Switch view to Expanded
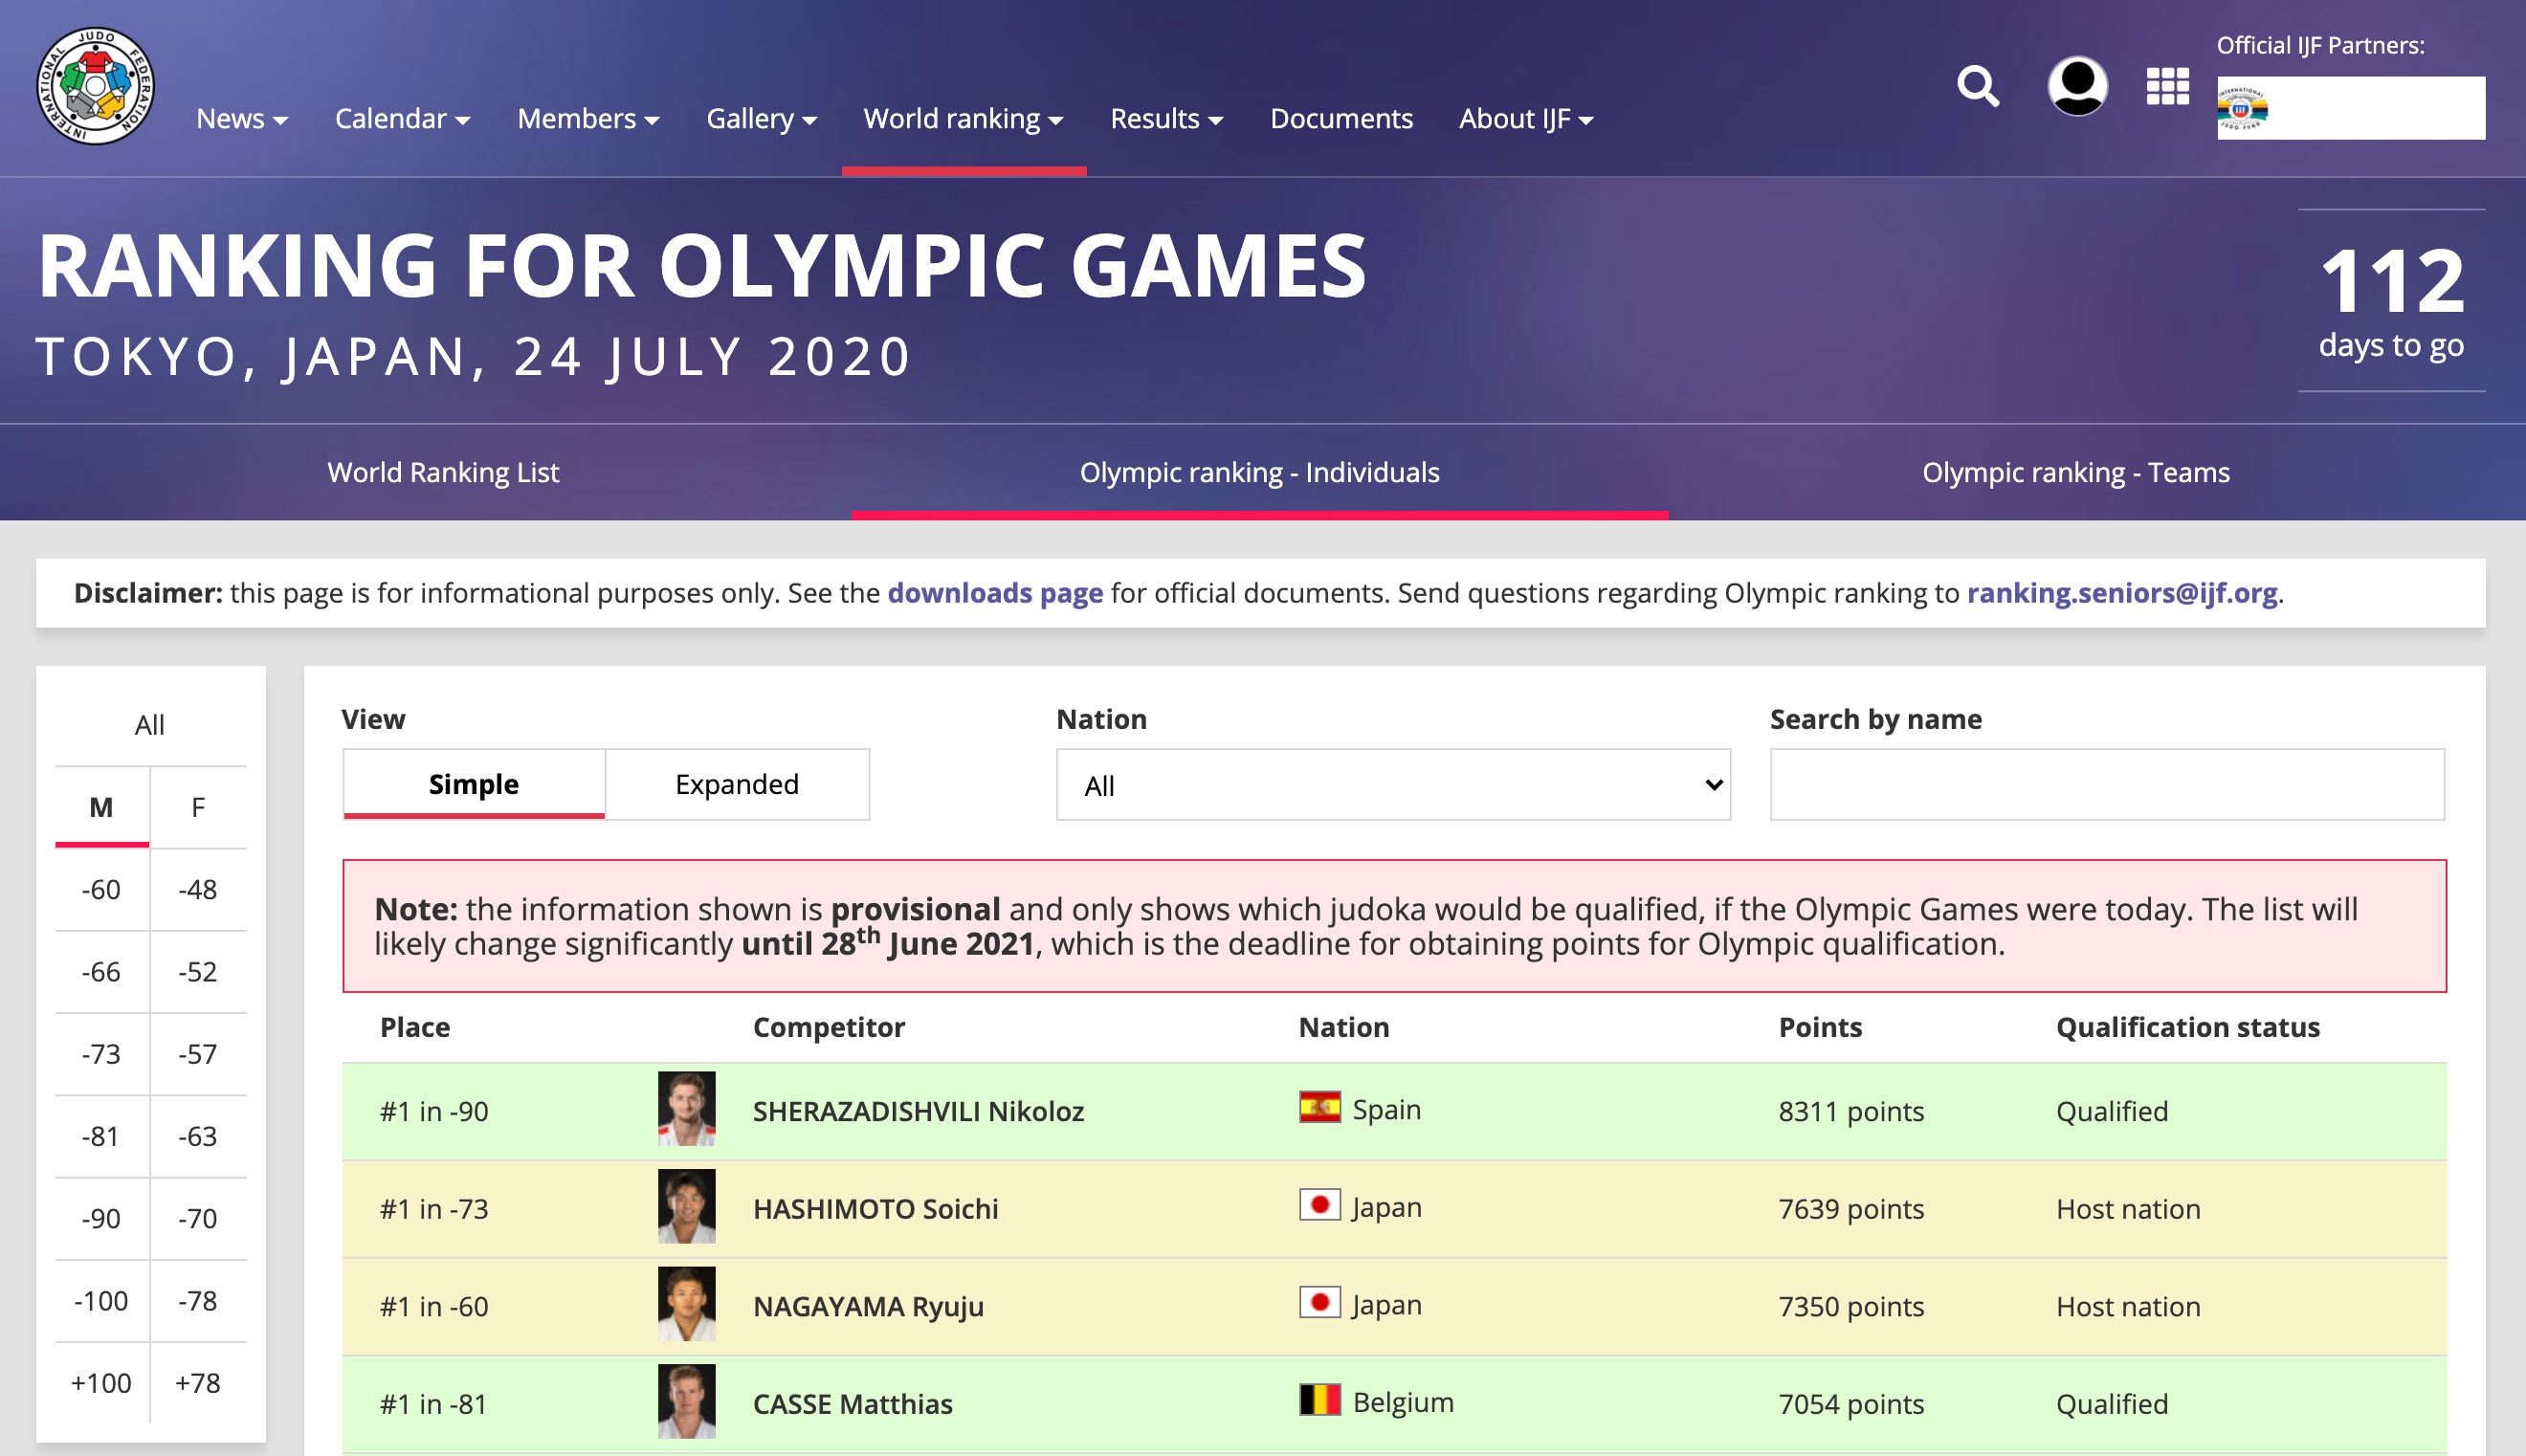Viewport: 2526px width, 1456px height. pyautogui.click(x=737, y=784)
